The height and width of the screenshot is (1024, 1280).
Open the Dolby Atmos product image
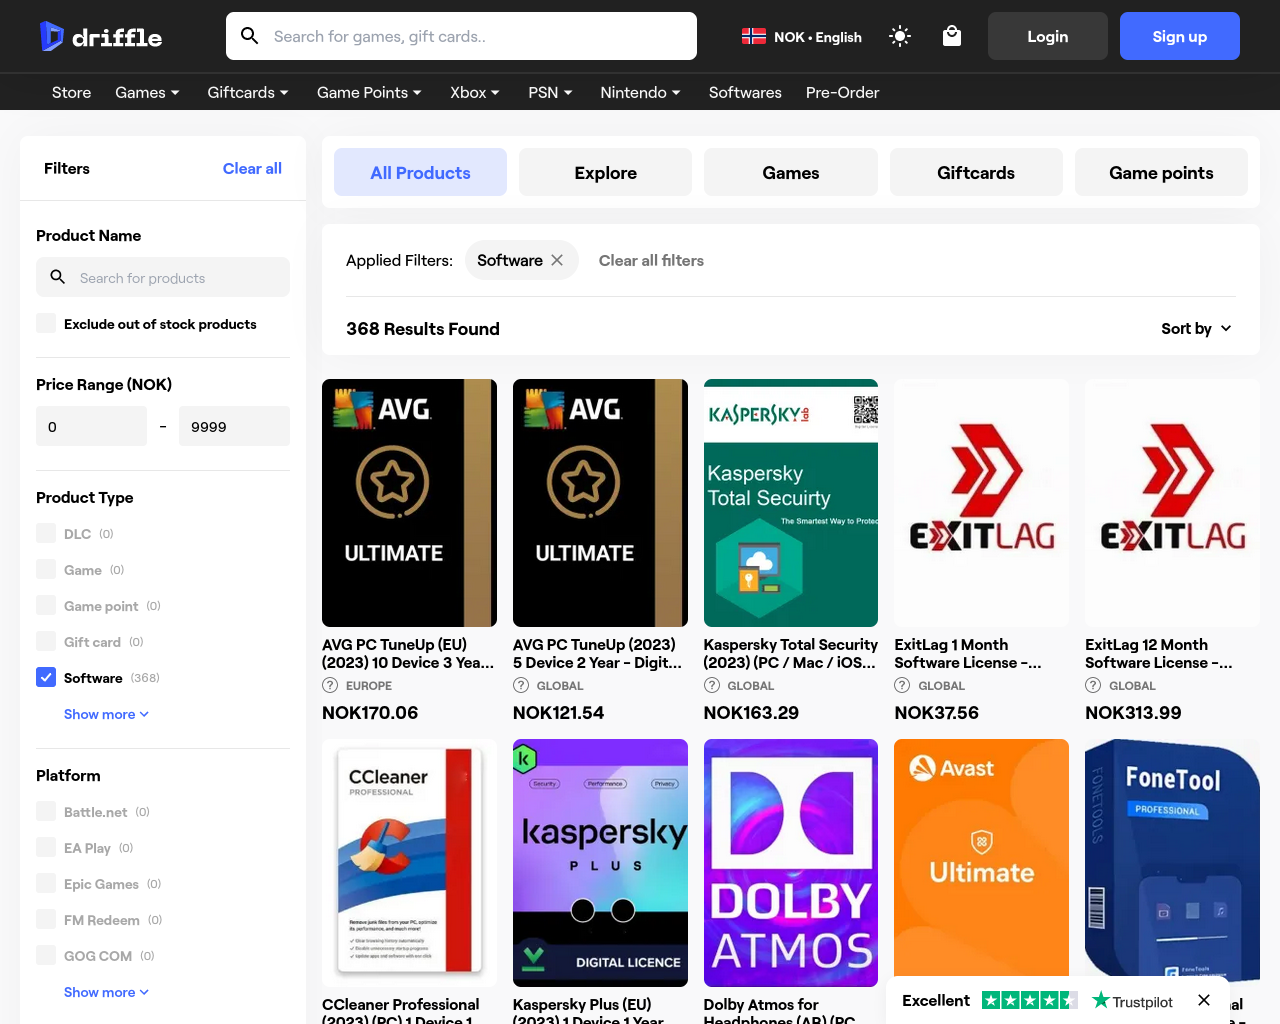click(x=791, y=863)
